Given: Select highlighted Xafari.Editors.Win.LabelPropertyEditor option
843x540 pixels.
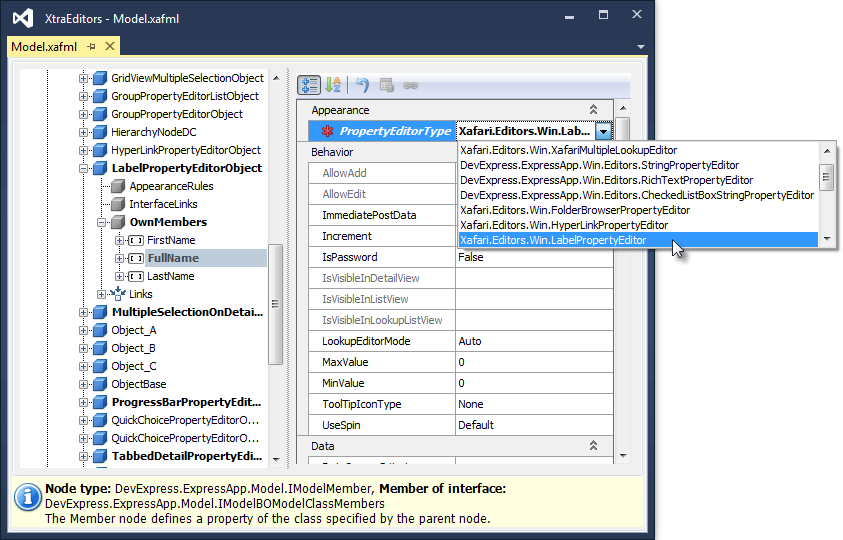Looking at the screenshot, I should pyautogui.click(x=638, y=240).
